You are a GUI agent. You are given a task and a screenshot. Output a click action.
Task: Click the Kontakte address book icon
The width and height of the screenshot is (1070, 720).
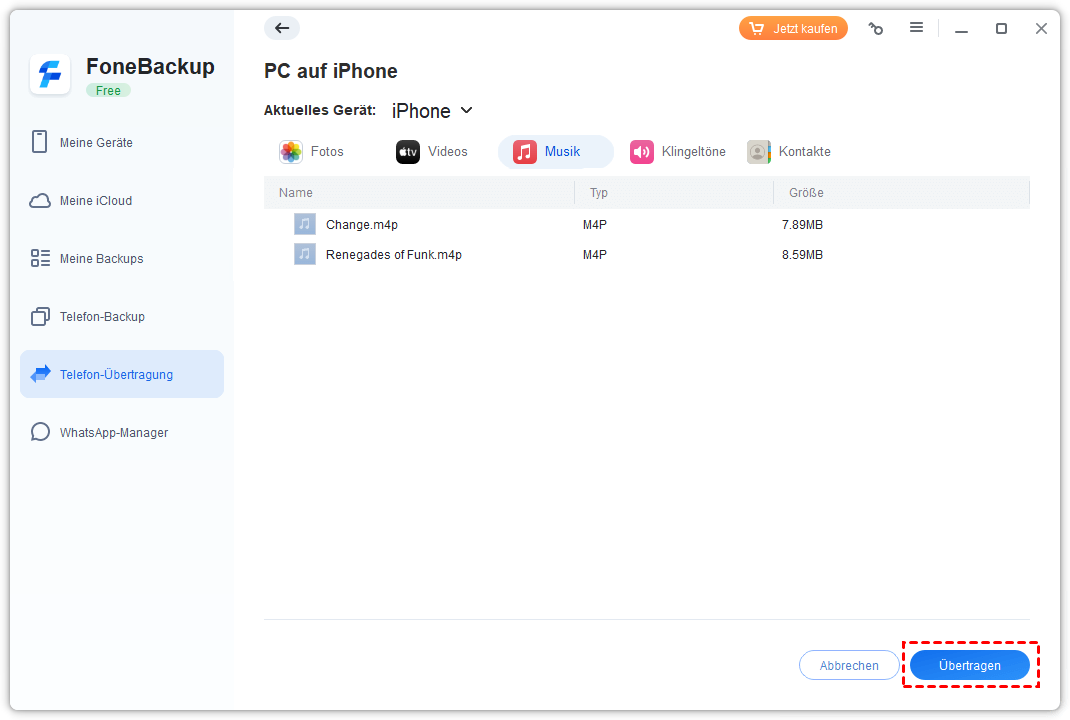[759, 152]
